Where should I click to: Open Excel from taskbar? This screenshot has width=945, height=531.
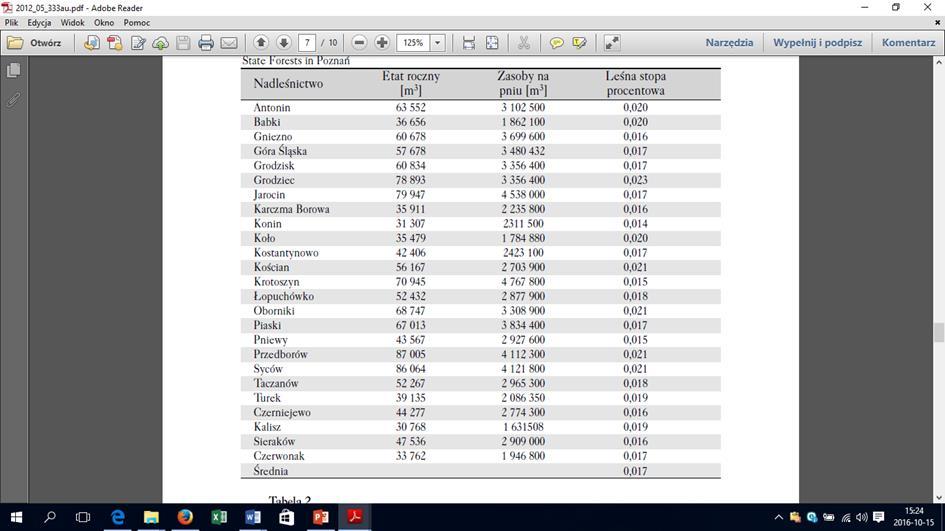tap(219, 517)
